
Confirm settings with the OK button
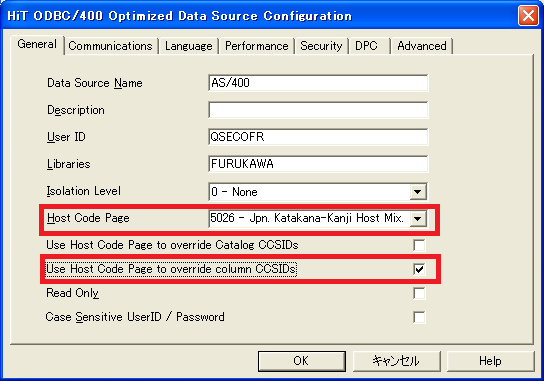click(301, 361)
